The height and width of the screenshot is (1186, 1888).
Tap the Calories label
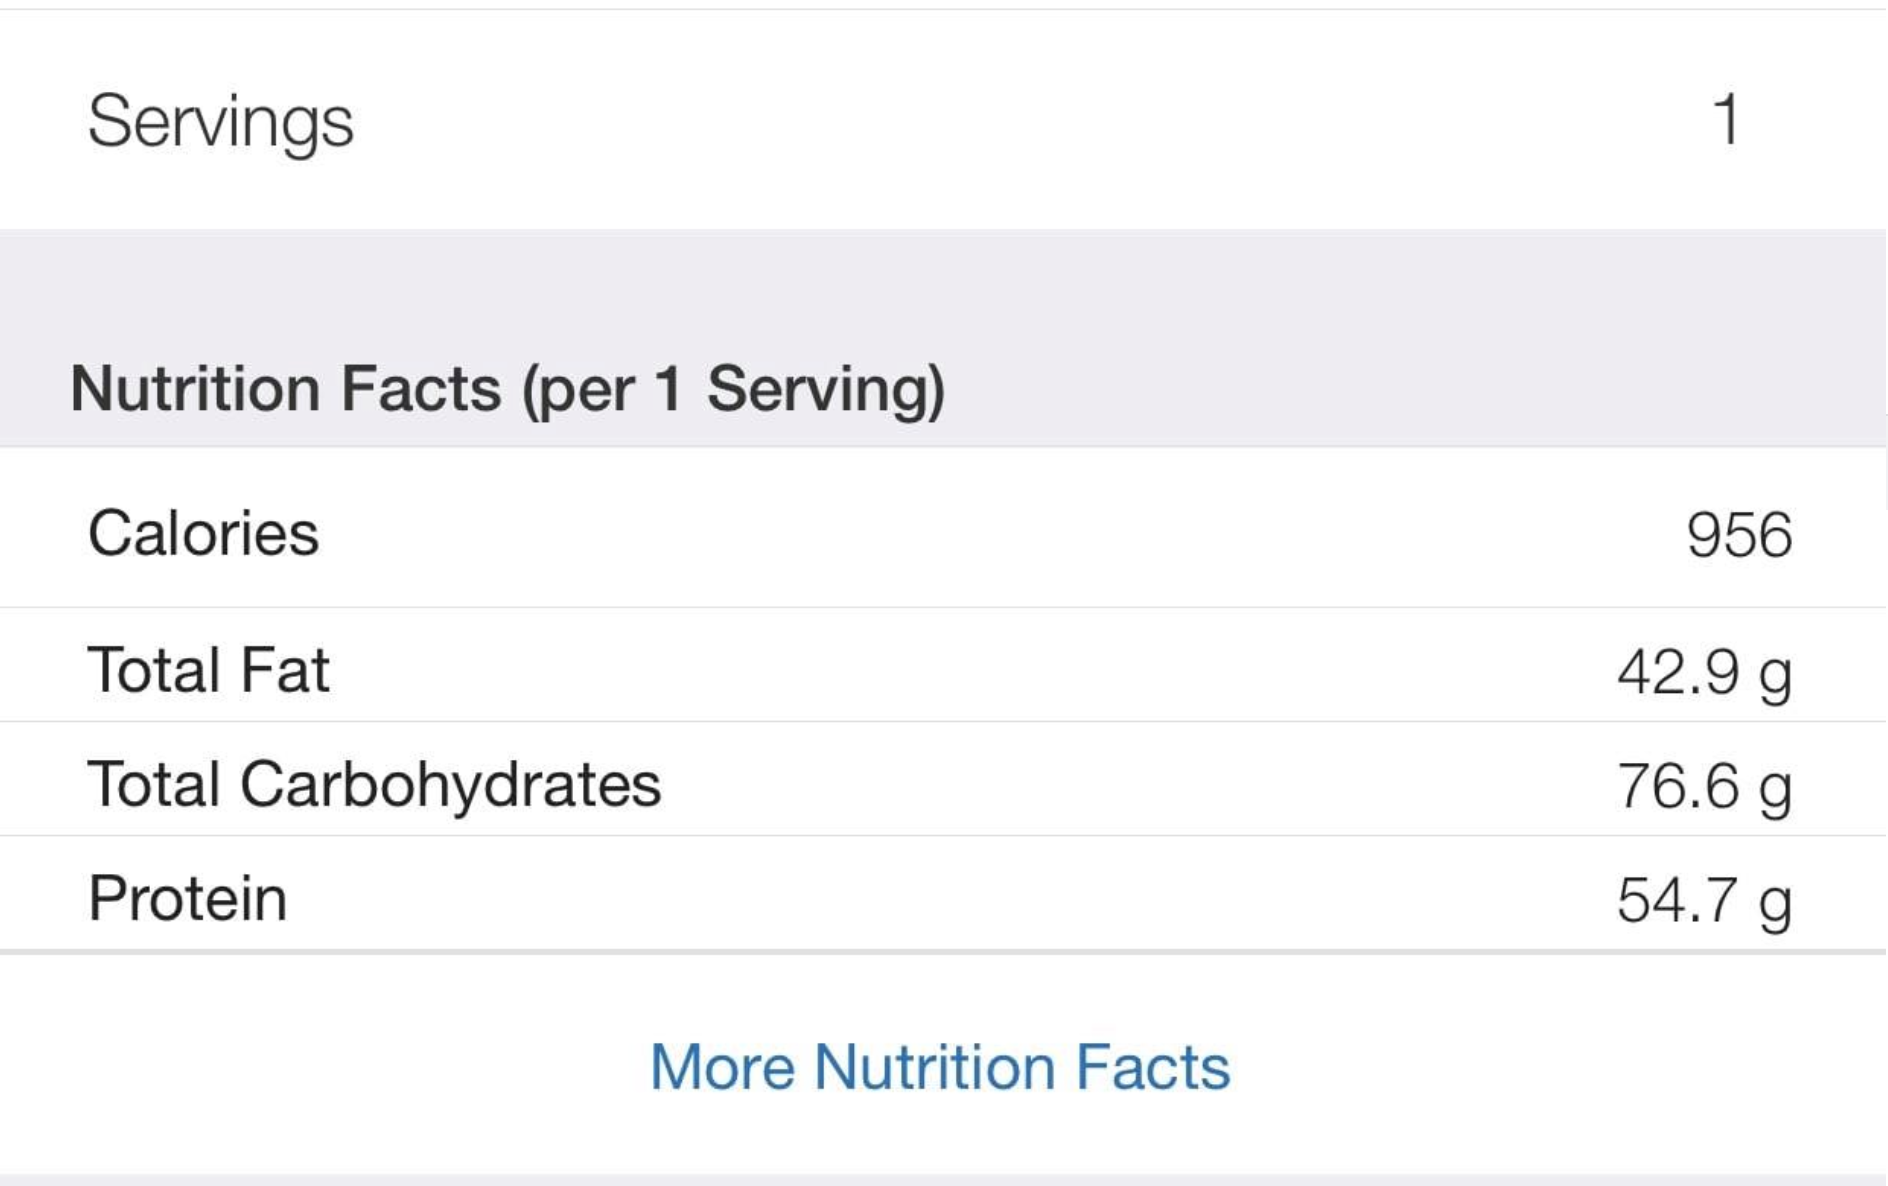click(203, 533)
